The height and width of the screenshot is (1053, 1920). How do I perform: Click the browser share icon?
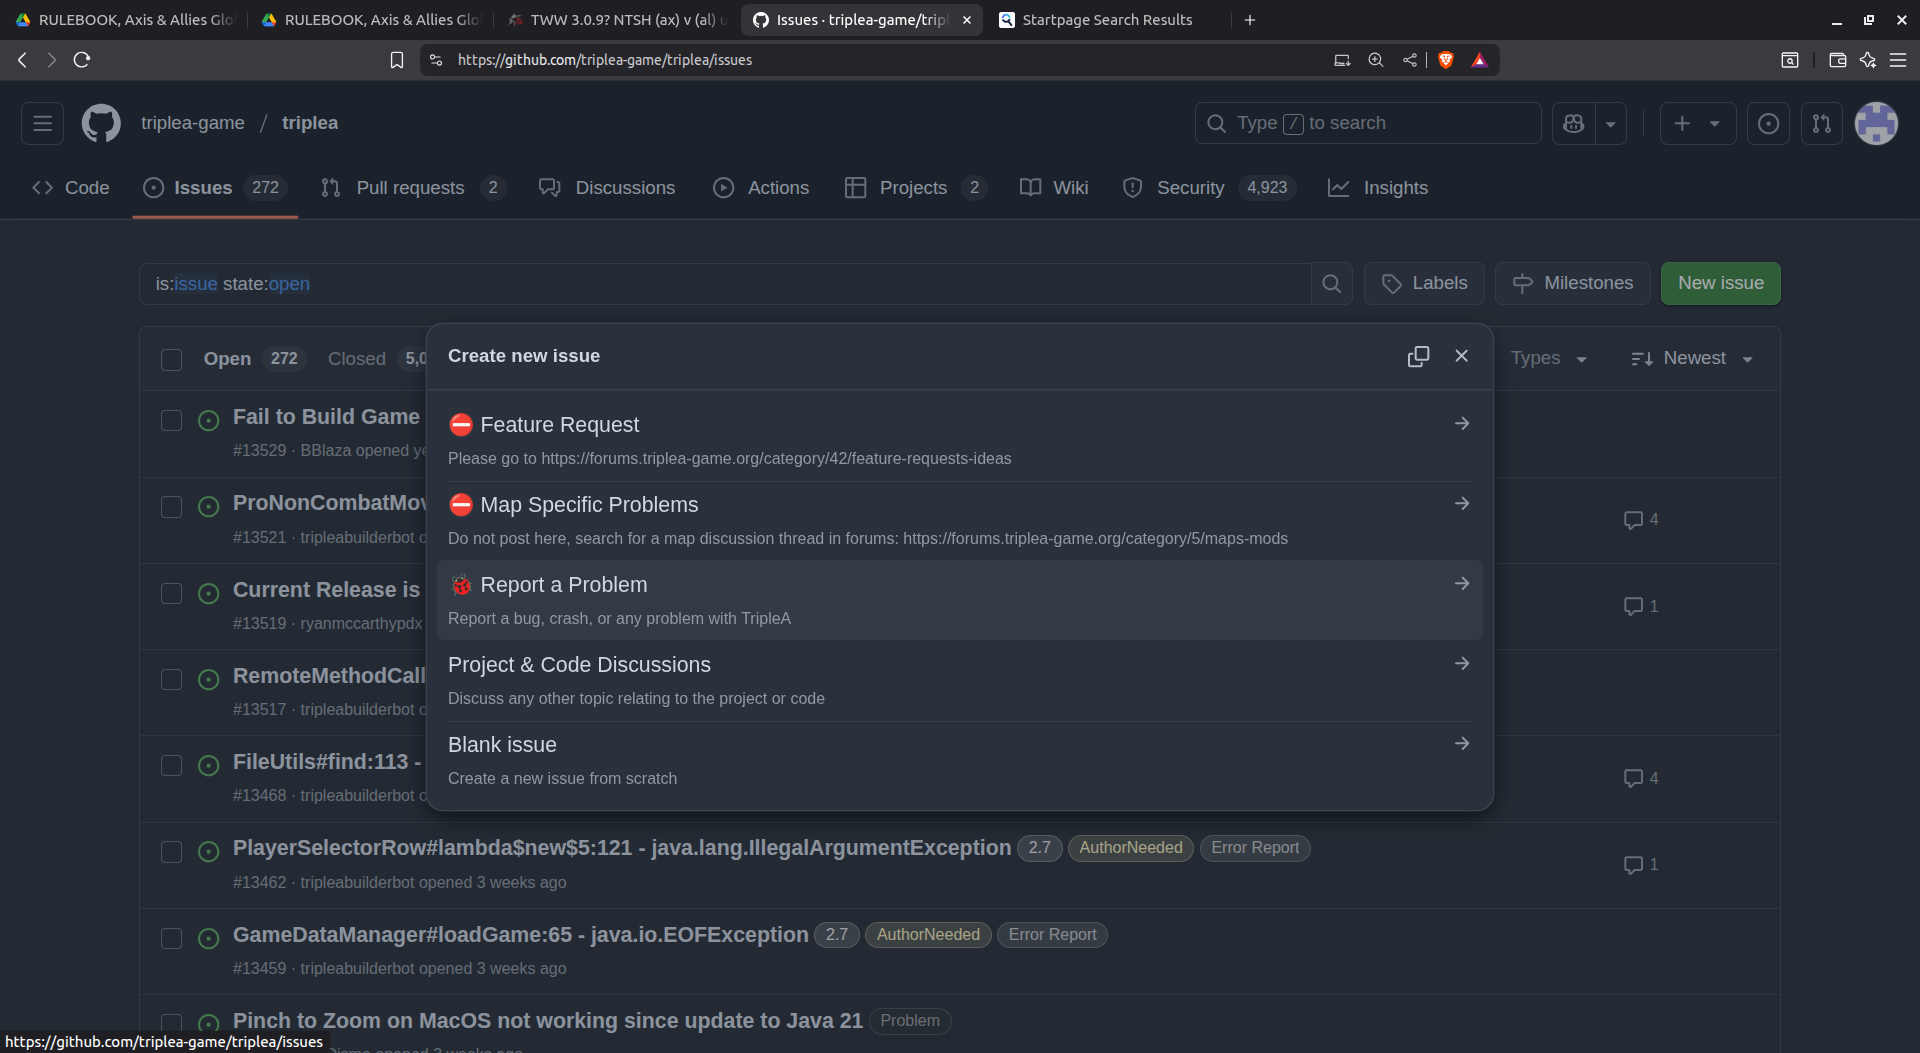(1410, 60)
